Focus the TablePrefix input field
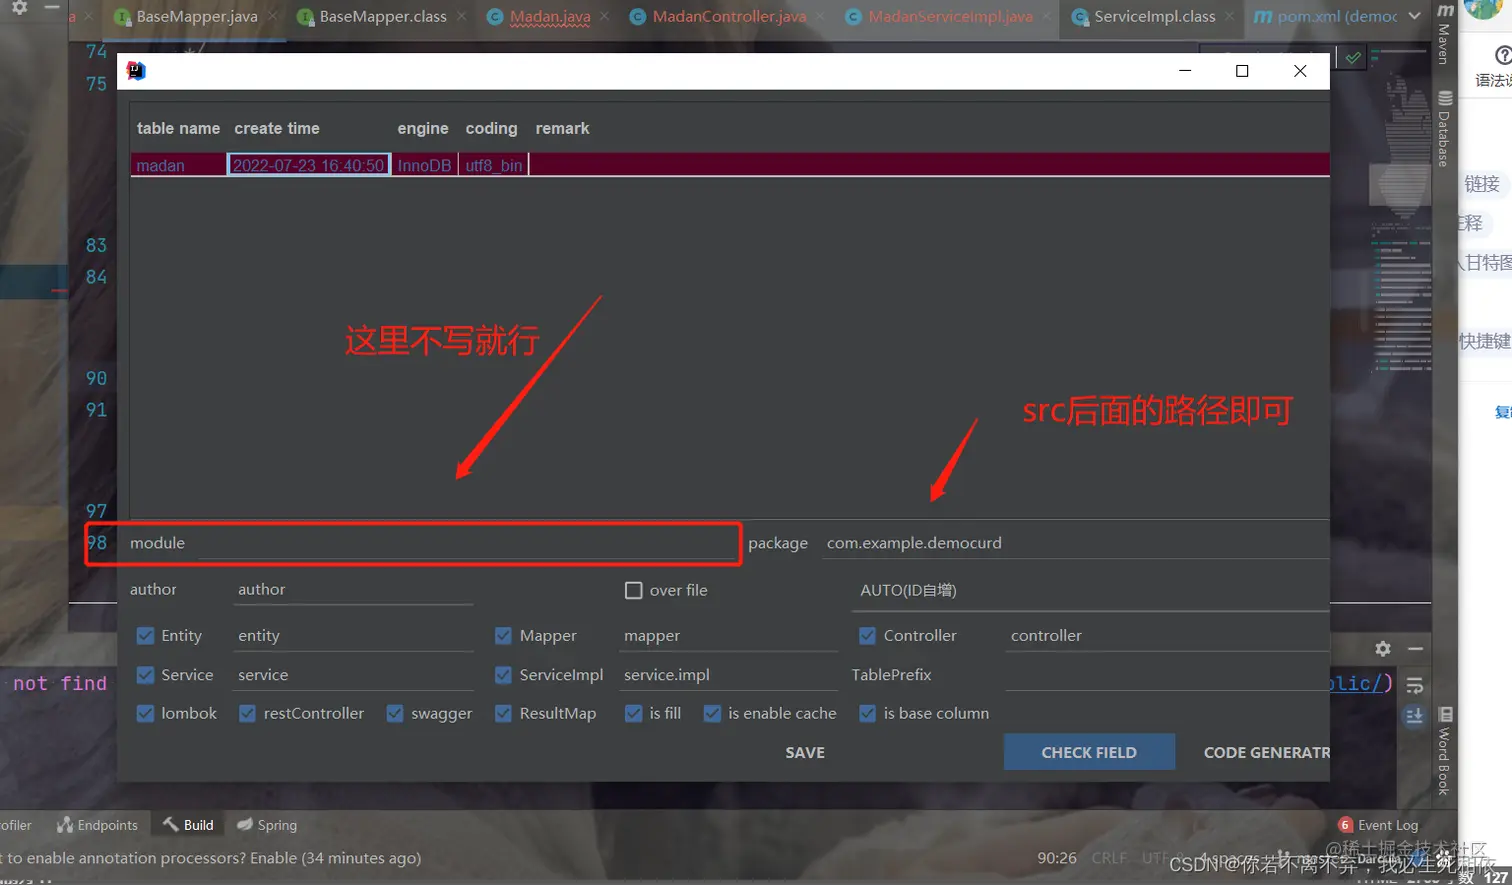Image resolution: width=1512 pixels, height=885 pixels. (1167, 675)
